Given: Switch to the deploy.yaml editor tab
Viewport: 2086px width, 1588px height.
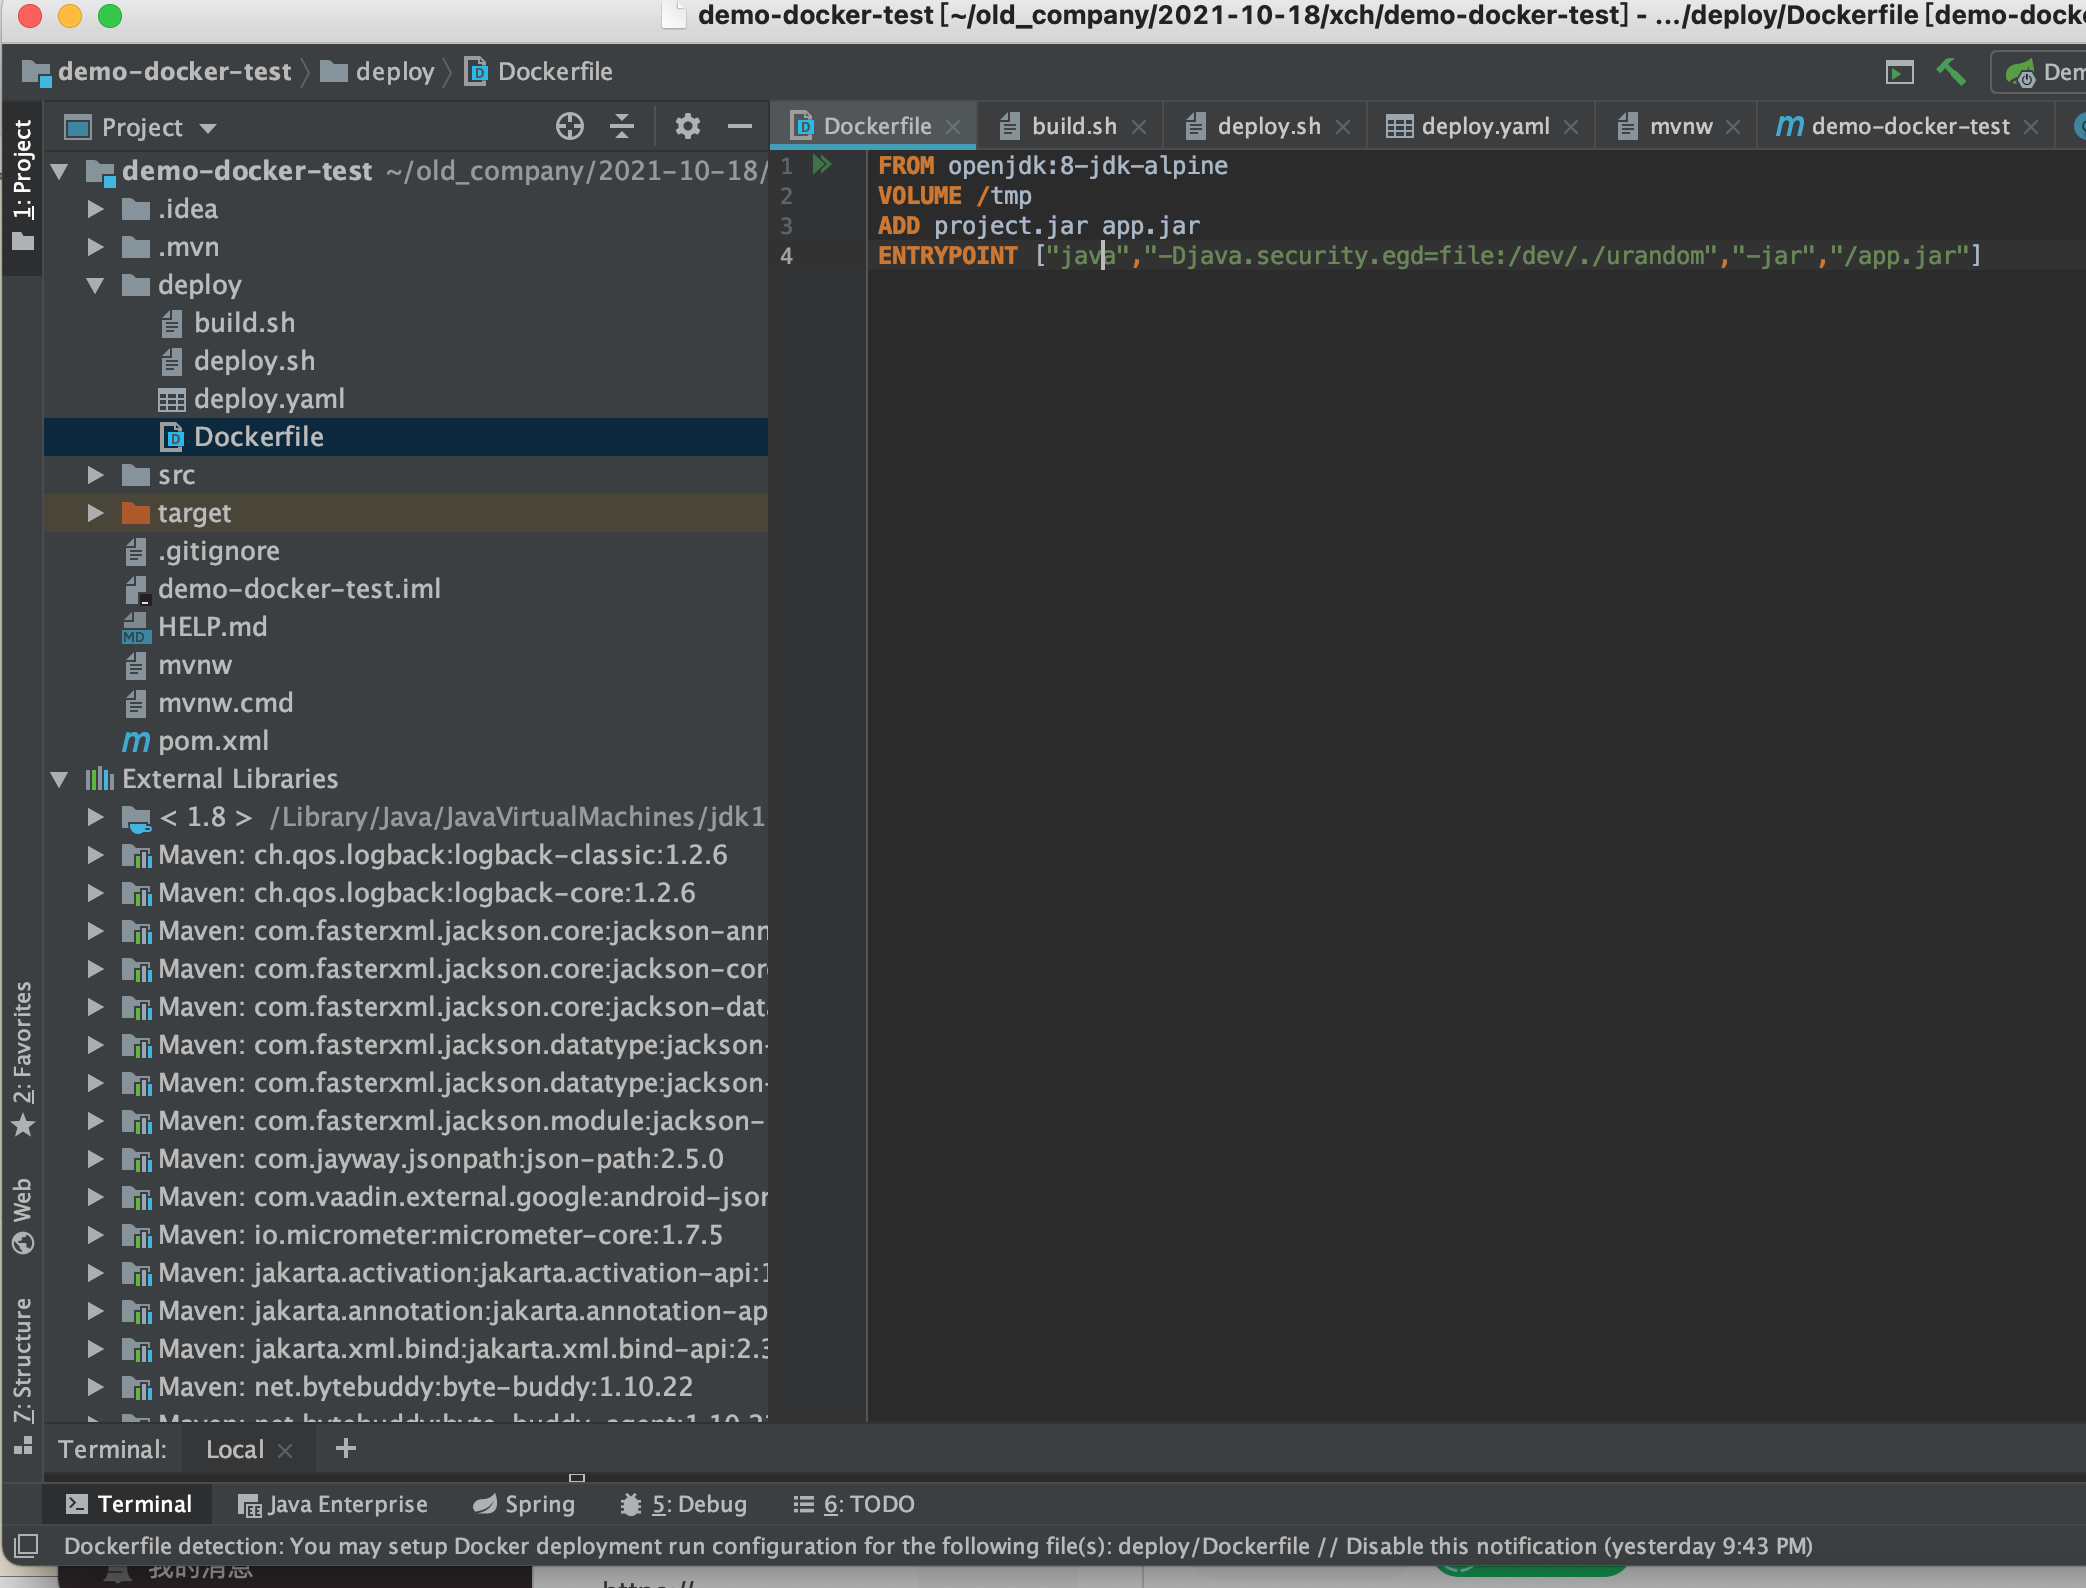Looking at the screenshot, I should click(1484, 127).
